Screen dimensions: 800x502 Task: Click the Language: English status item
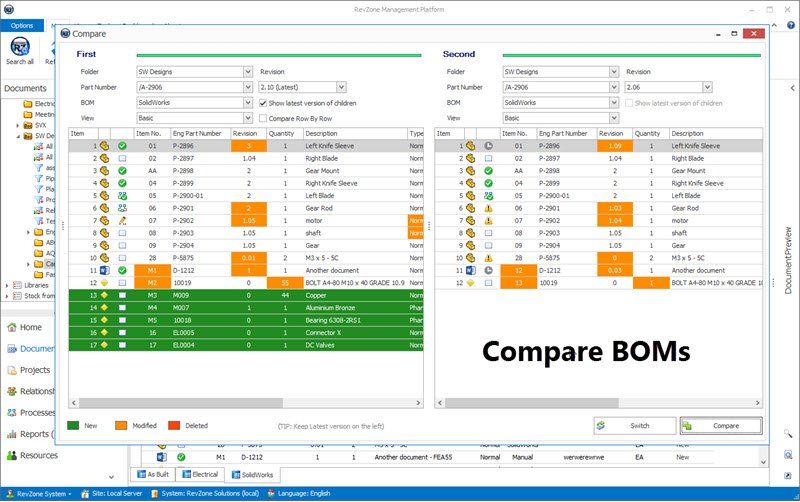[299, 494]
